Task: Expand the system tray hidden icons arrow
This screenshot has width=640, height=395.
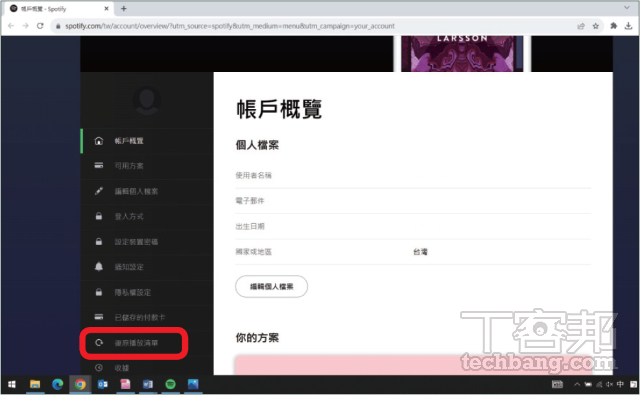Action: click(x=577, y=384)
